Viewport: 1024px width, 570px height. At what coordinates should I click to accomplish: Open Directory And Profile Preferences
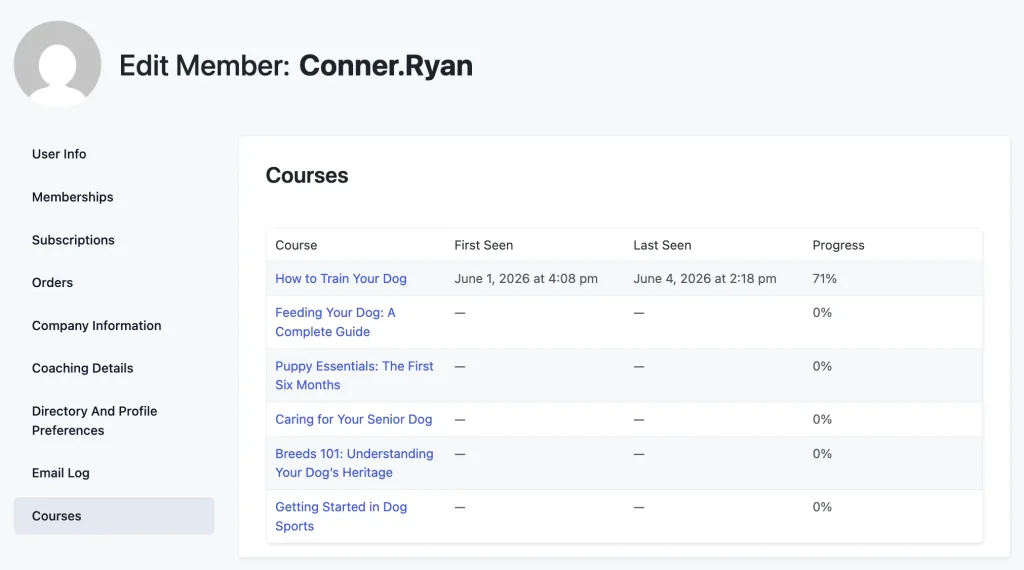[x=95, y=420]
